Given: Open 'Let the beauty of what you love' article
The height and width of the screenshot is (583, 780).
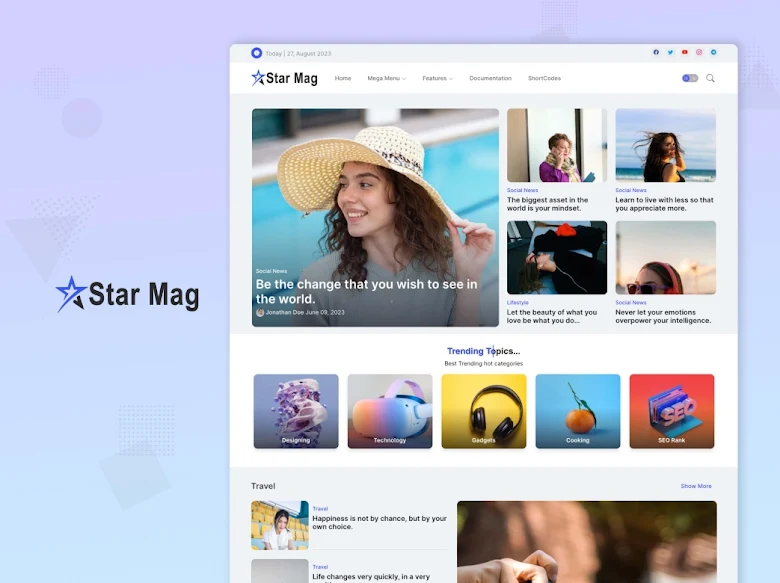Looking at the screenshot, I should 552,316.
